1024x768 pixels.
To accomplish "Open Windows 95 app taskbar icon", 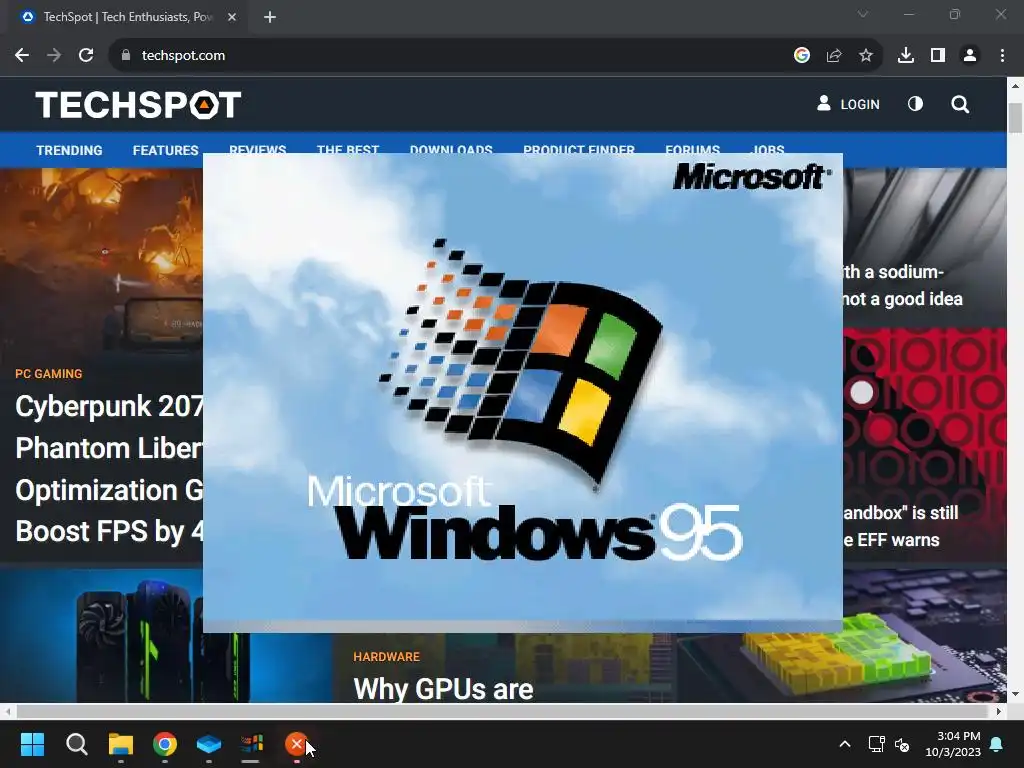I will (x=252, y=744).
